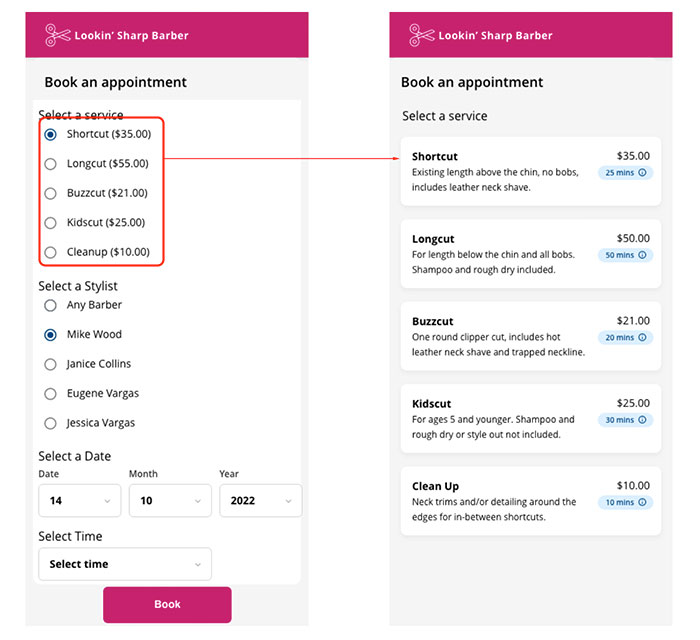Viewport: 700px width, 640px height.
Task: Select the Clean Up service card
Action: tap(531, 501)
